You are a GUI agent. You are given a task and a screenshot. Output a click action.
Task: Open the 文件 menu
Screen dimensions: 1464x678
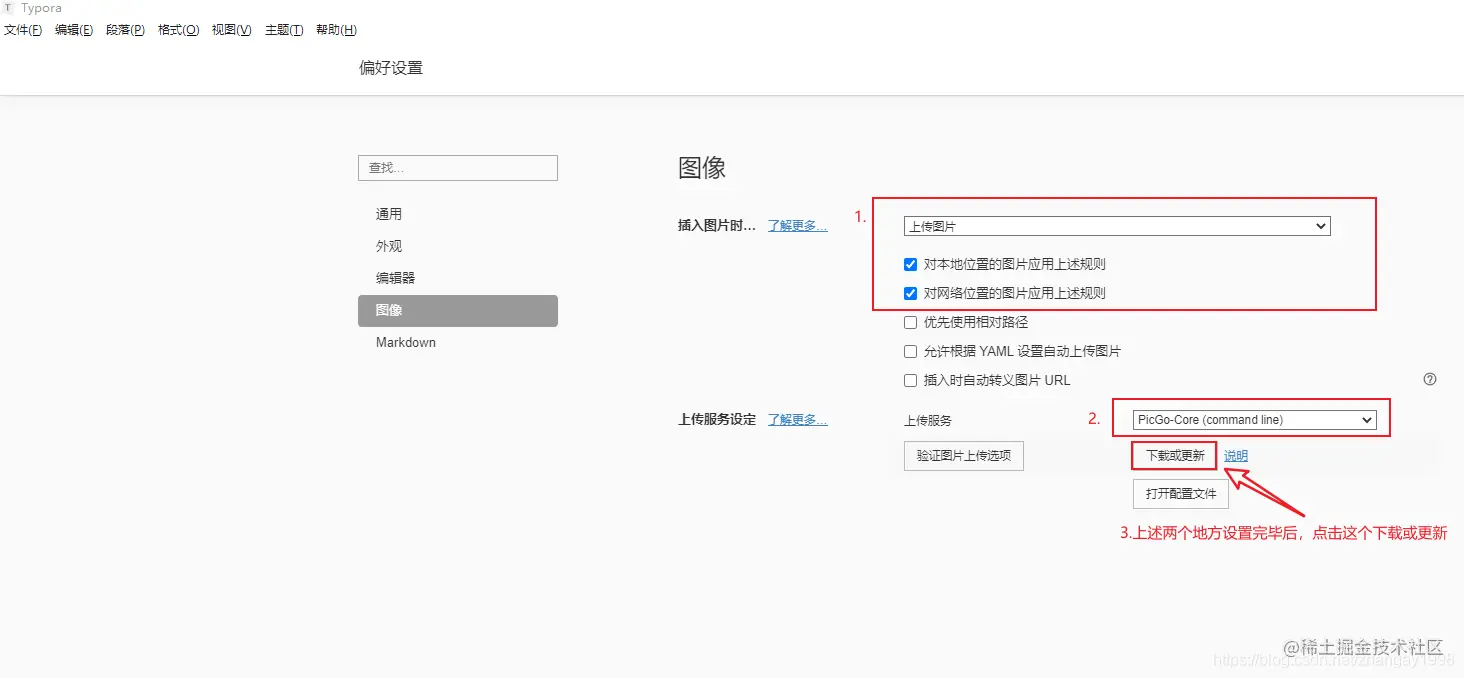(23, 29)
